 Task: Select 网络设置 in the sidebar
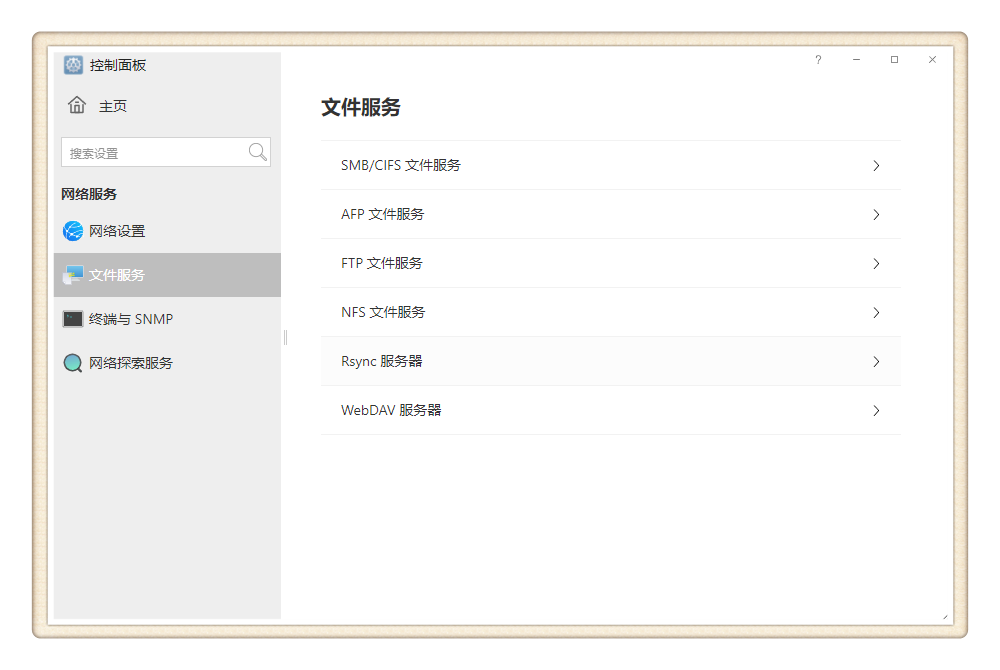[x=167, y=231]
